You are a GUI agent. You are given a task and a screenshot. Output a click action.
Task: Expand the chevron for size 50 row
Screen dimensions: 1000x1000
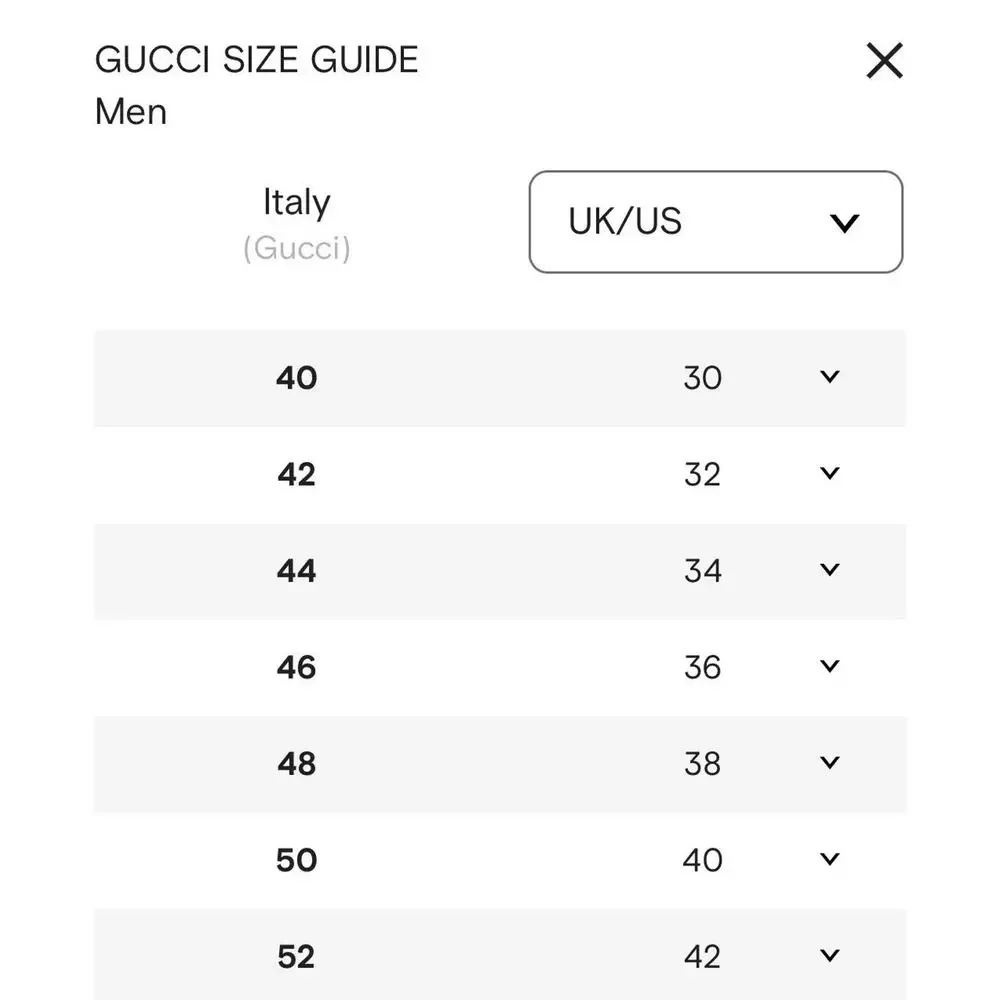[830, 859]
